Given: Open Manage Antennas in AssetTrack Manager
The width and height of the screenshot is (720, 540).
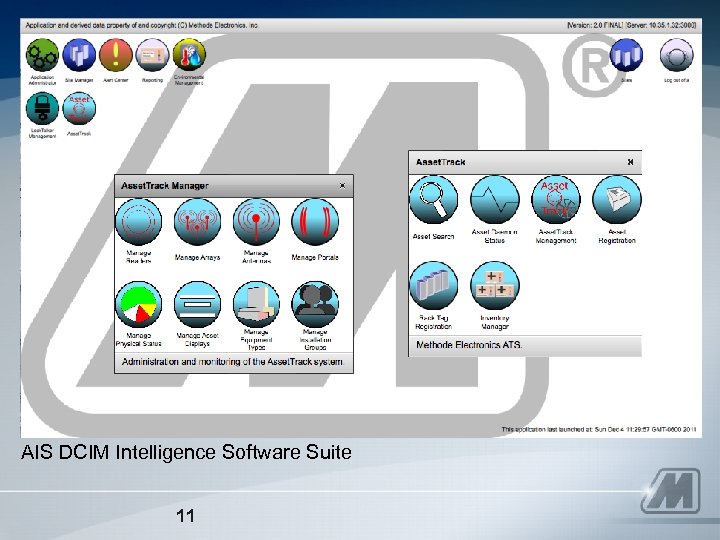Looking at the screenshot, I should pos(256,222).
